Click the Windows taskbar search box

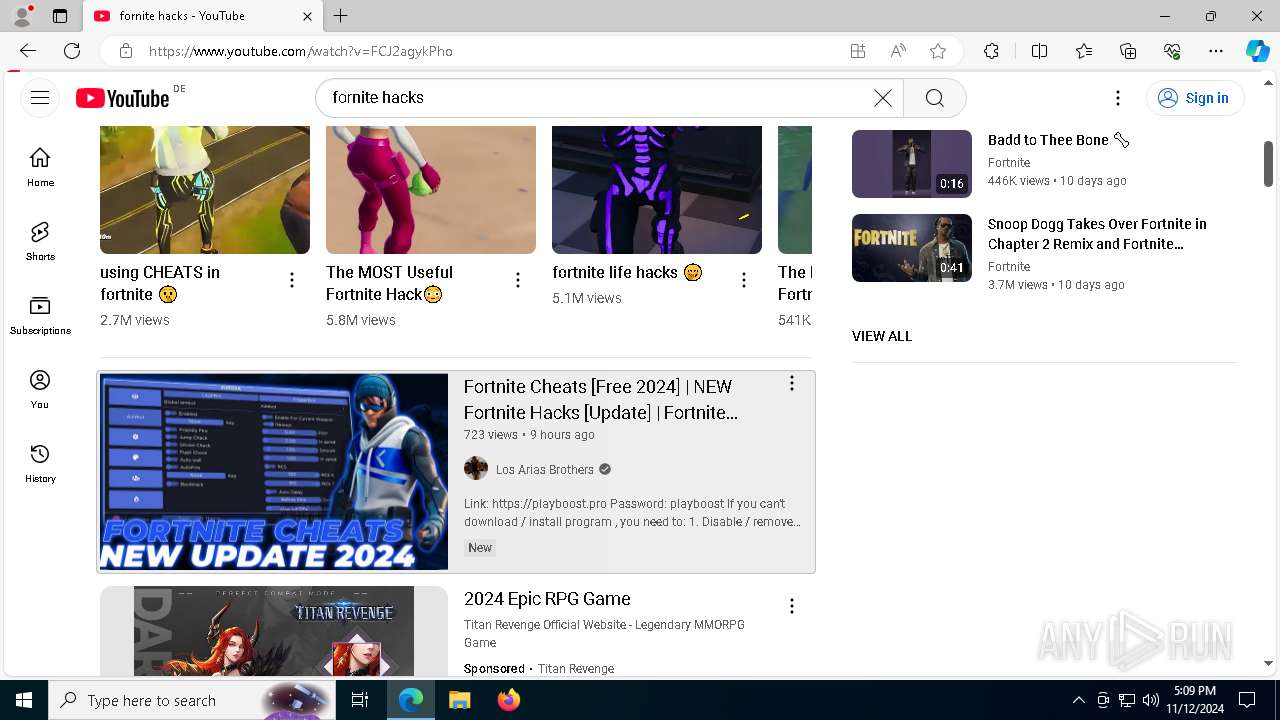tap(193, 700)
